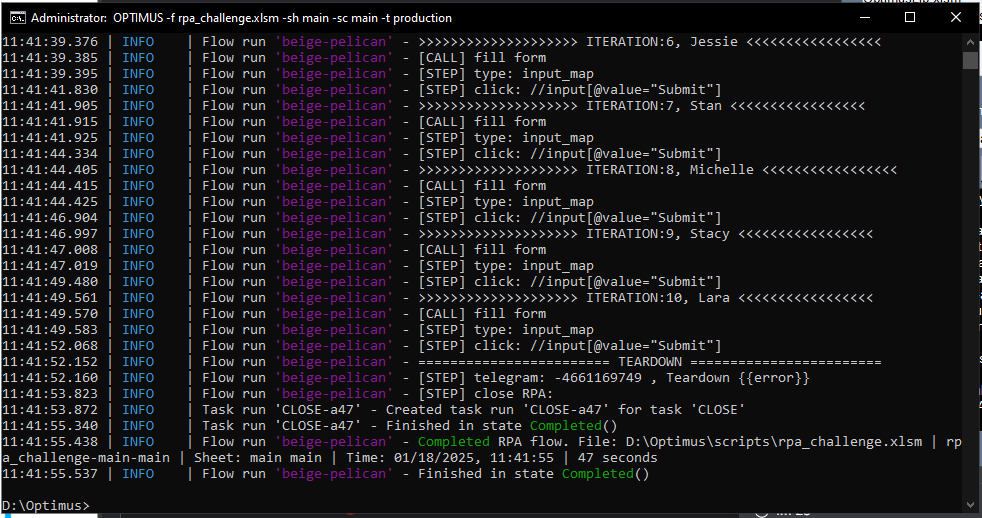Image resolution: width=982 pixels, height=518 pixels.
Task: Click the TEARDOWN separator line
Action: (649, 361)
